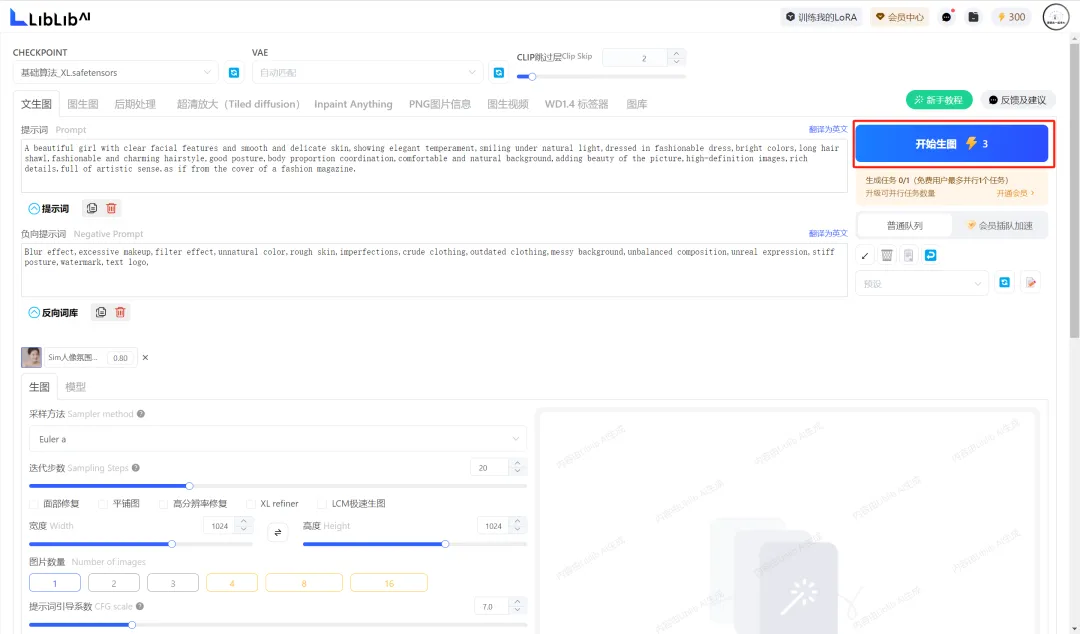Delete the positive prompt with trash icon
This screenshot has height=634, width=1080.
tap(111, 208)
